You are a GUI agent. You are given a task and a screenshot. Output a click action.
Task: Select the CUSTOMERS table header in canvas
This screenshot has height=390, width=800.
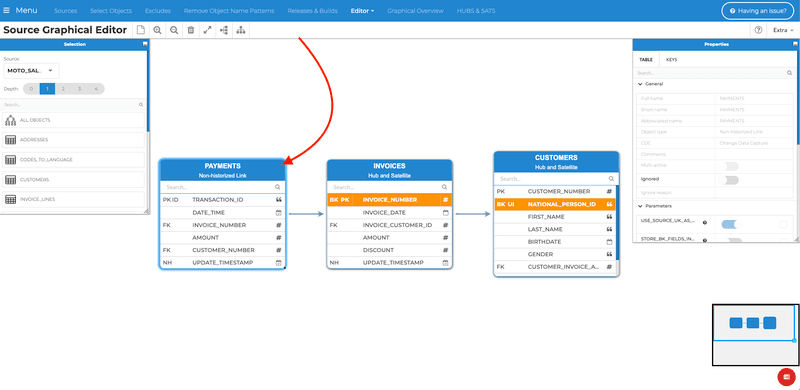[556, 162]
